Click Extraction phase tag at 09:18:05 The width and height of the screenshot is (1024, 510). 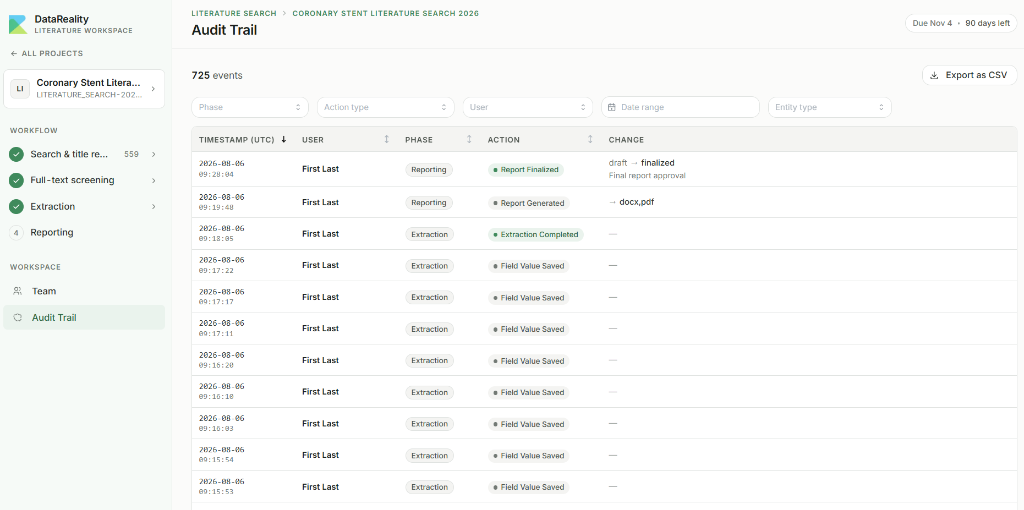pos(429,234)
